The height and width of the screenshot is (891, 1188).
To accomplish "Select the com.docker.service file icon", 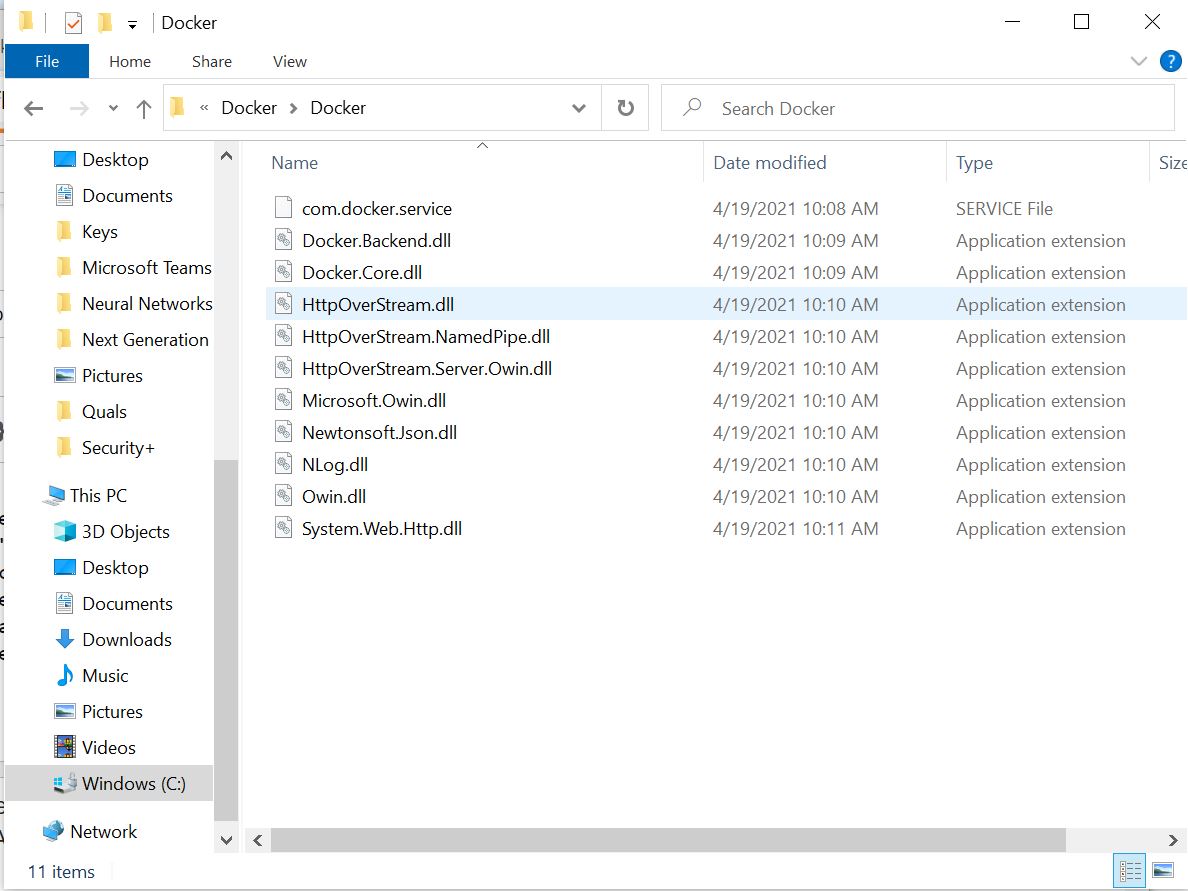I will (283, 208).
